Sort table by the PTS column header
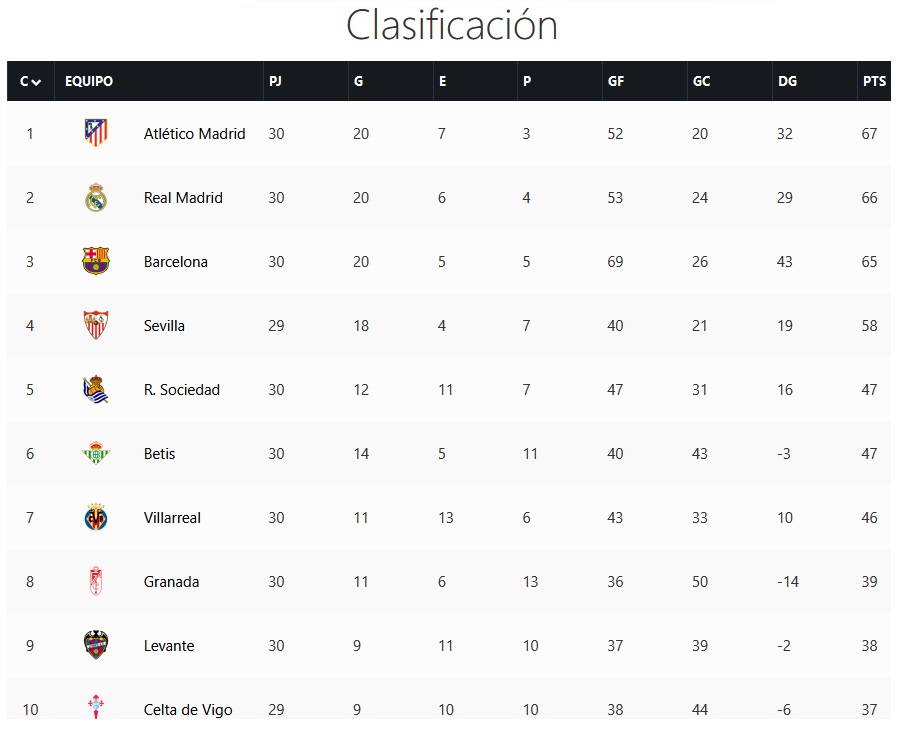The height and width of the screenshot is (740, 898). (874, 81)
